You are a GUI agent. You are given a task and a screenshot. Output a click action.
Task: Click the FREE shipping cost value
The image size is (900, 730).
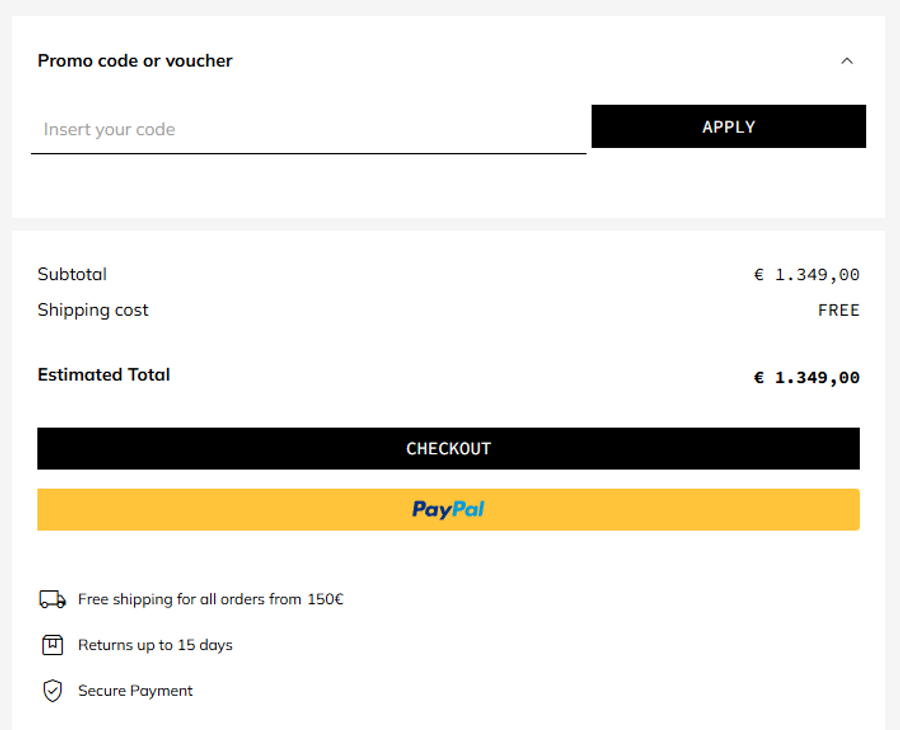click(x=838, y=311)
